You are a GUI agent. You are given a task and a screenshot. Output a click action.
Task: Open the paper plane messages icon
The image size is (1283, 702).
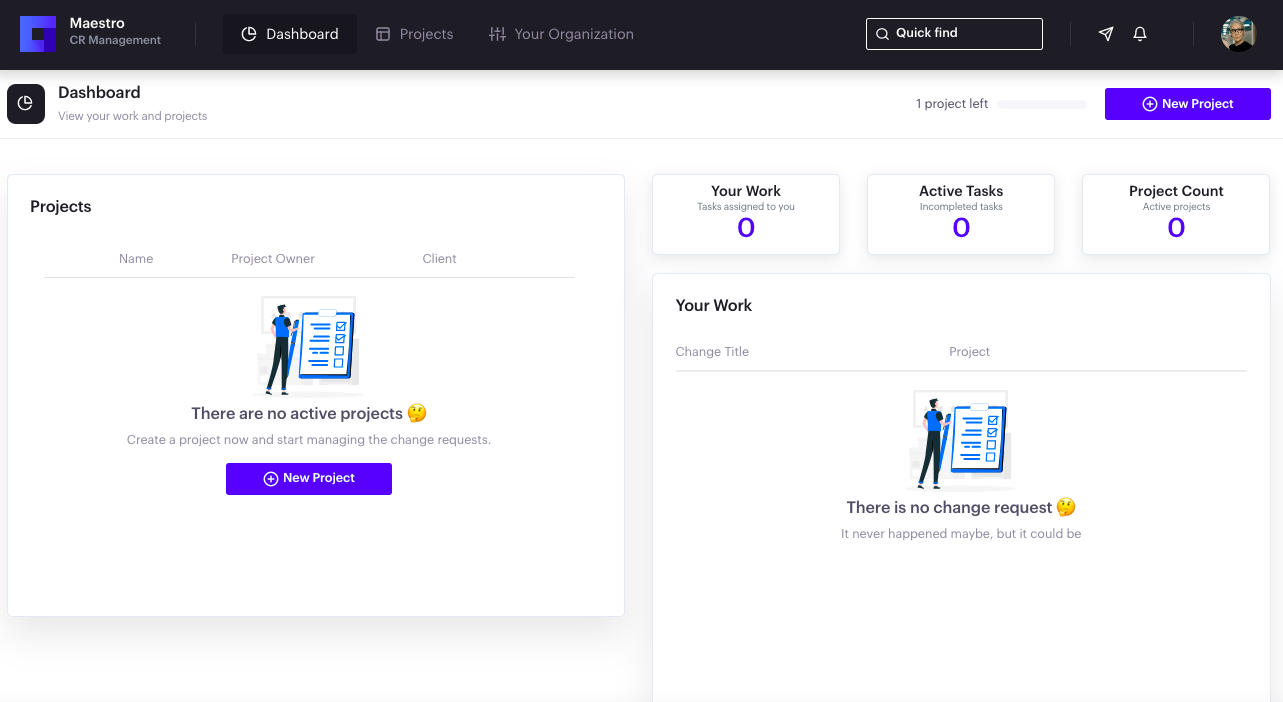[x=1105, y=33]
